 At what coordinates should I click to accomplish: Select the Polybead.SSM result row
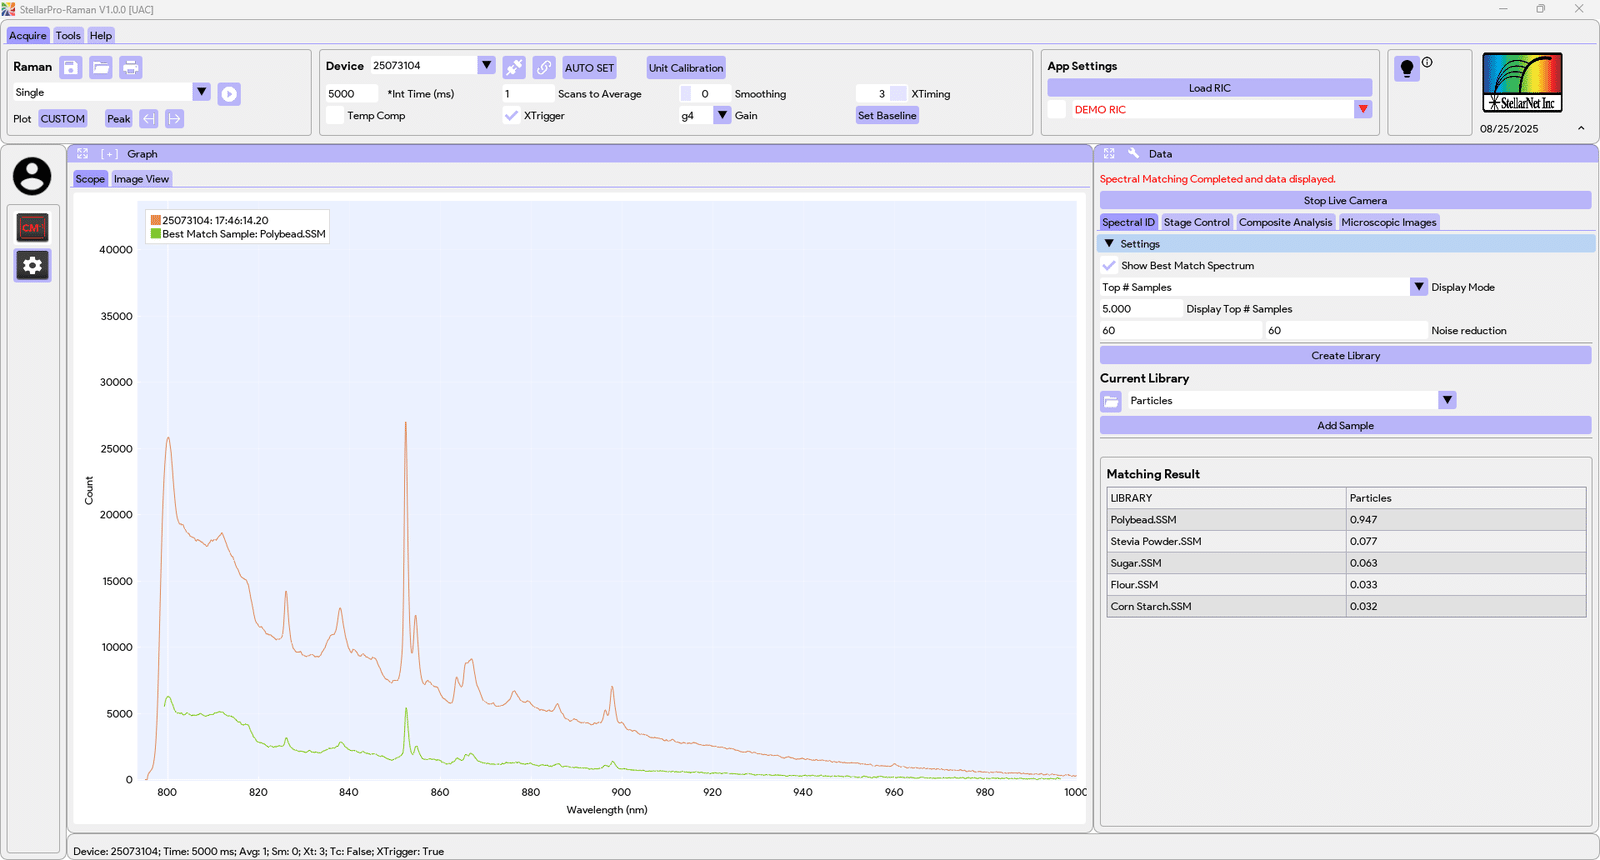pos(1346,520)
